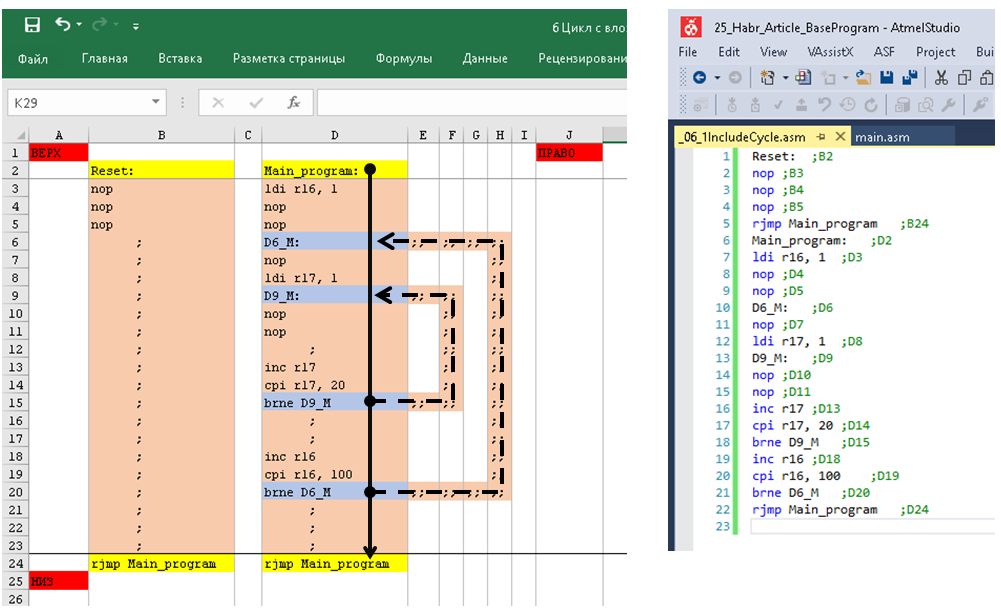Close the _06_1IncludeCycle.asm tab

840,137
